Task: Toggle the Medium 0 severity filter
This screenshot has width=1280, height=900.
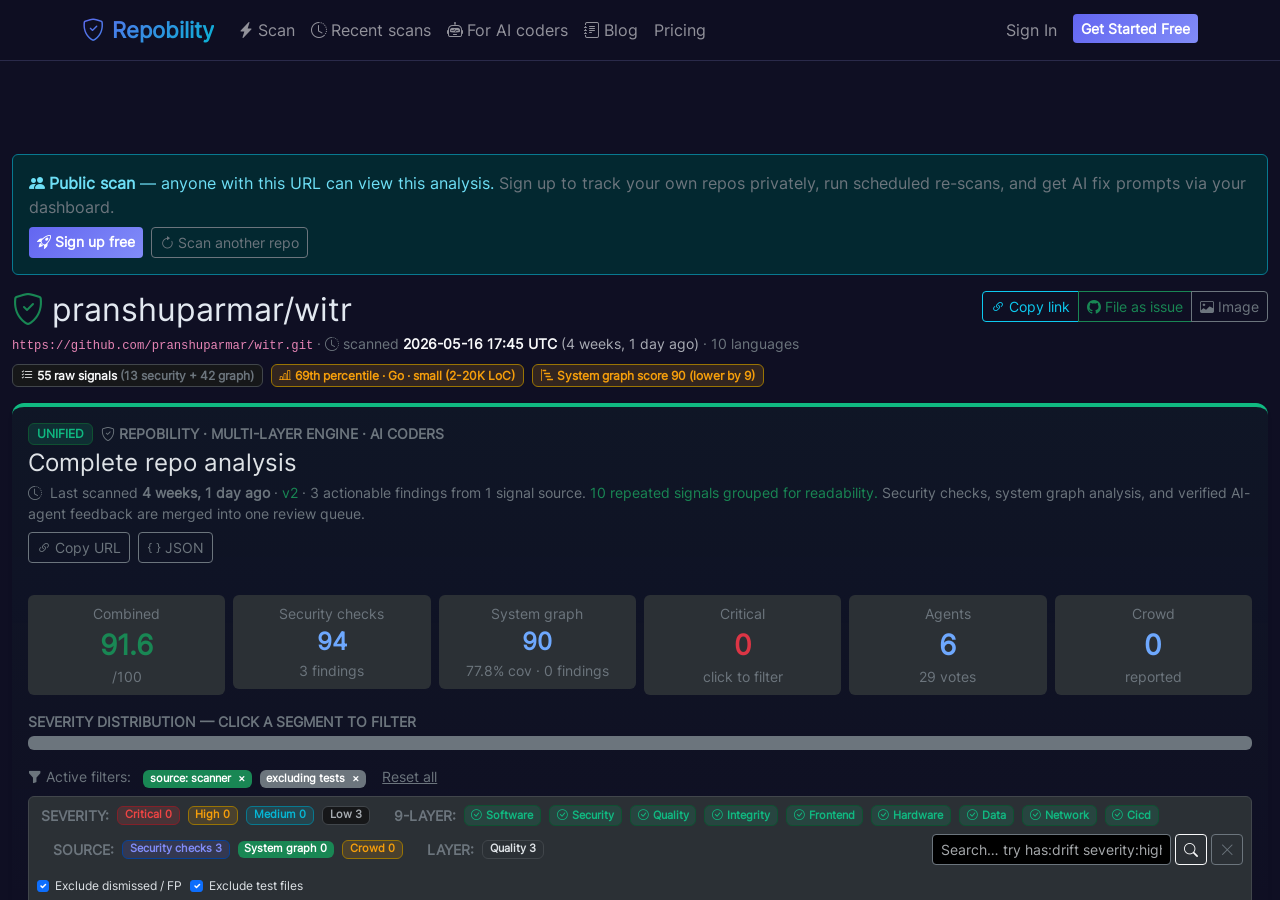Action: coord(280,815)
